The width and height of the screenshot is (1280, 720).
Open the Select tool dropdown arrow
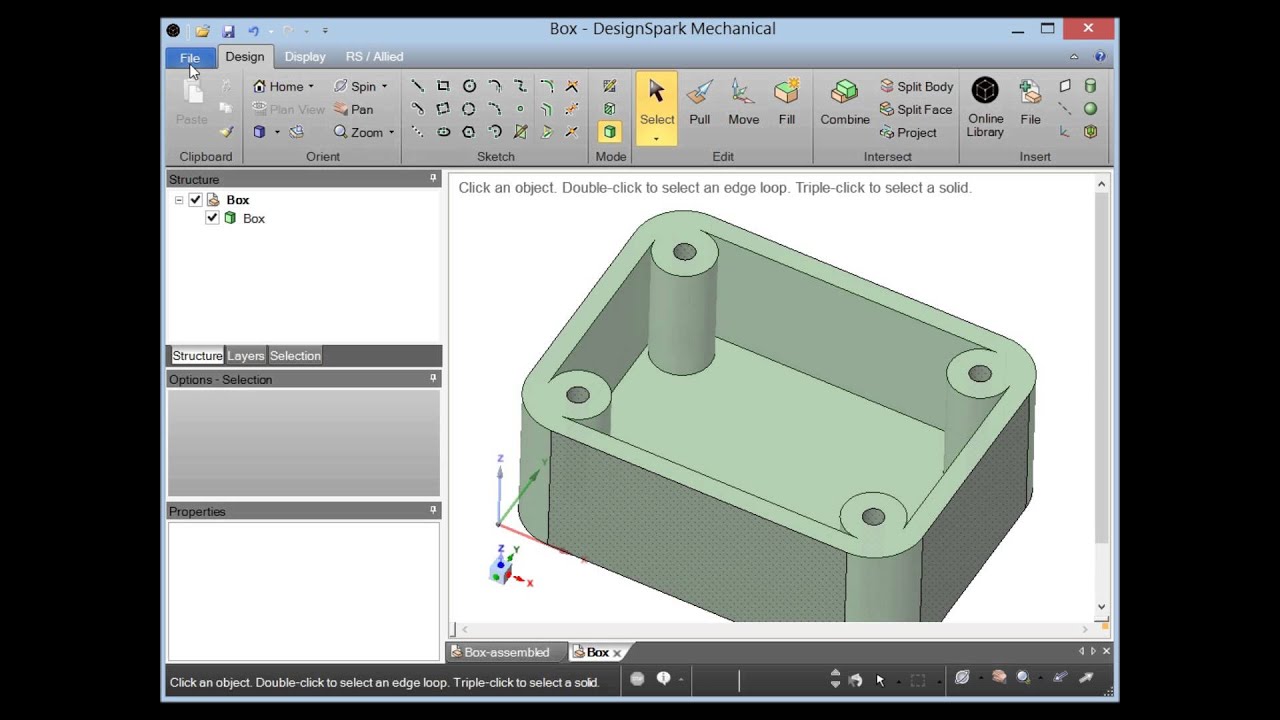coord(657,138)
